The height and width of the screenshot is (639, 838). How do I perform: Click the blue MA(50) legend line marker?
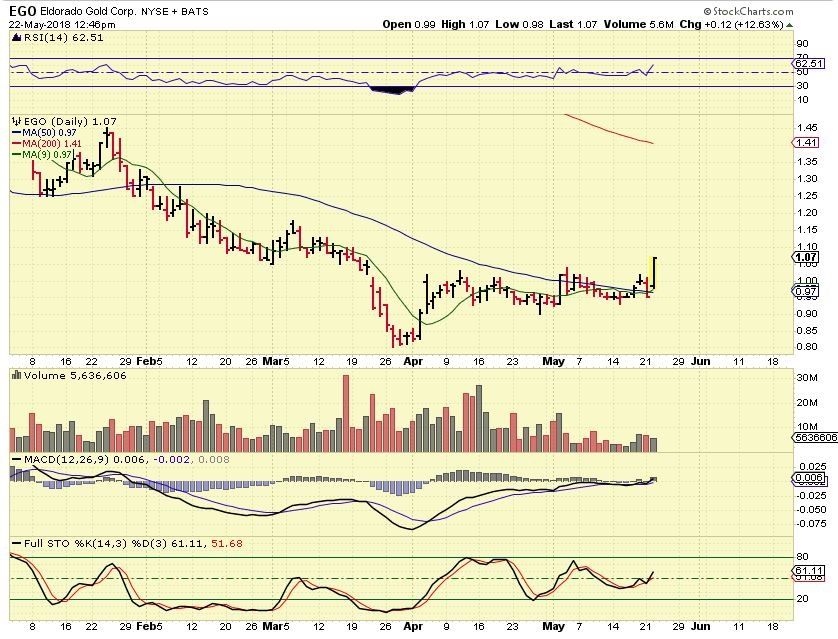tap(16, 132)
